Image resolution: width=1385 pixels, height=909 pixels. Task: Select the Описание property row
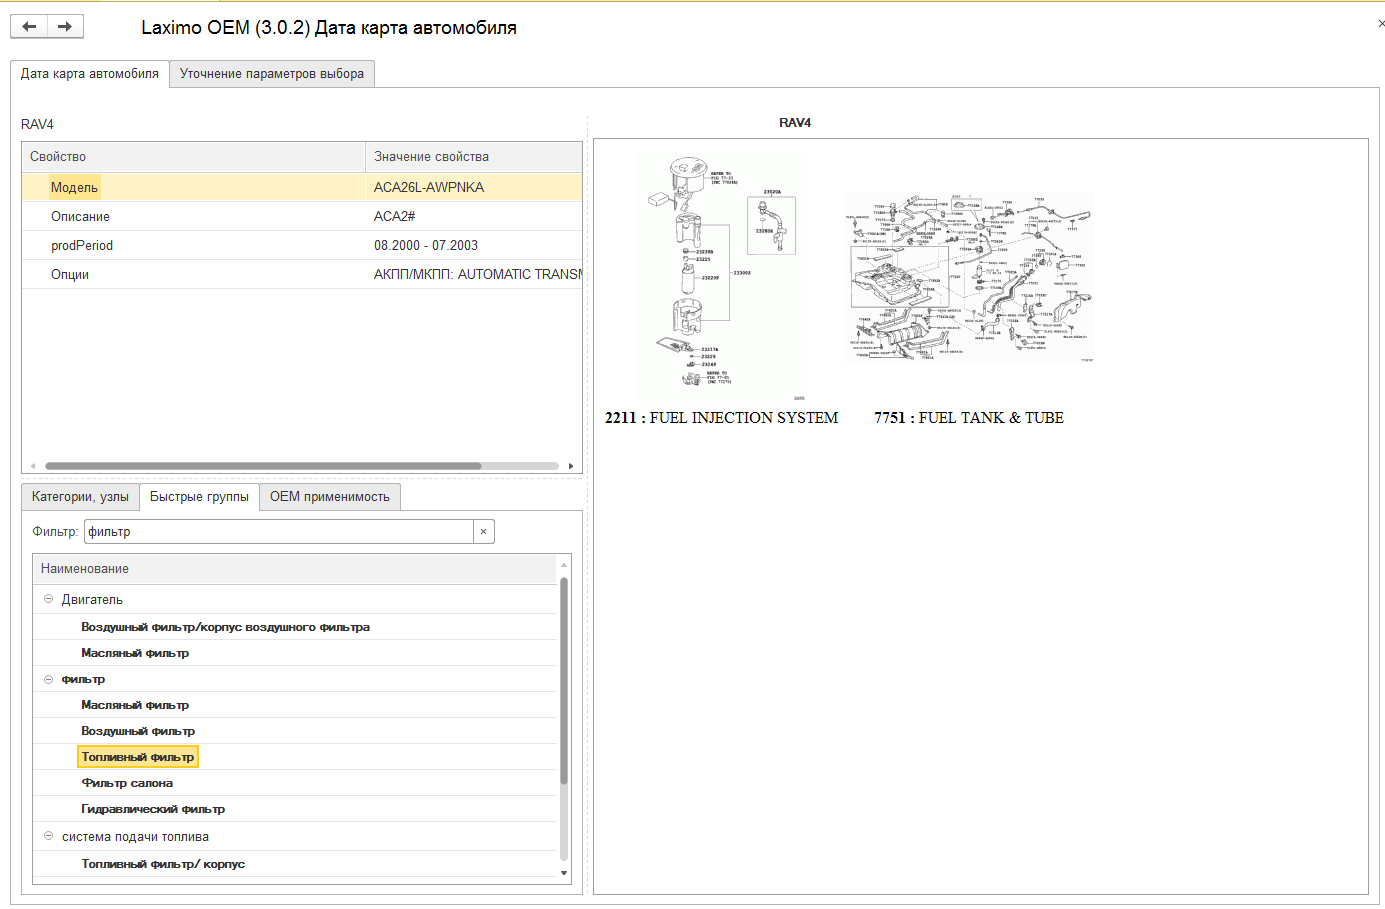(302, 216)
